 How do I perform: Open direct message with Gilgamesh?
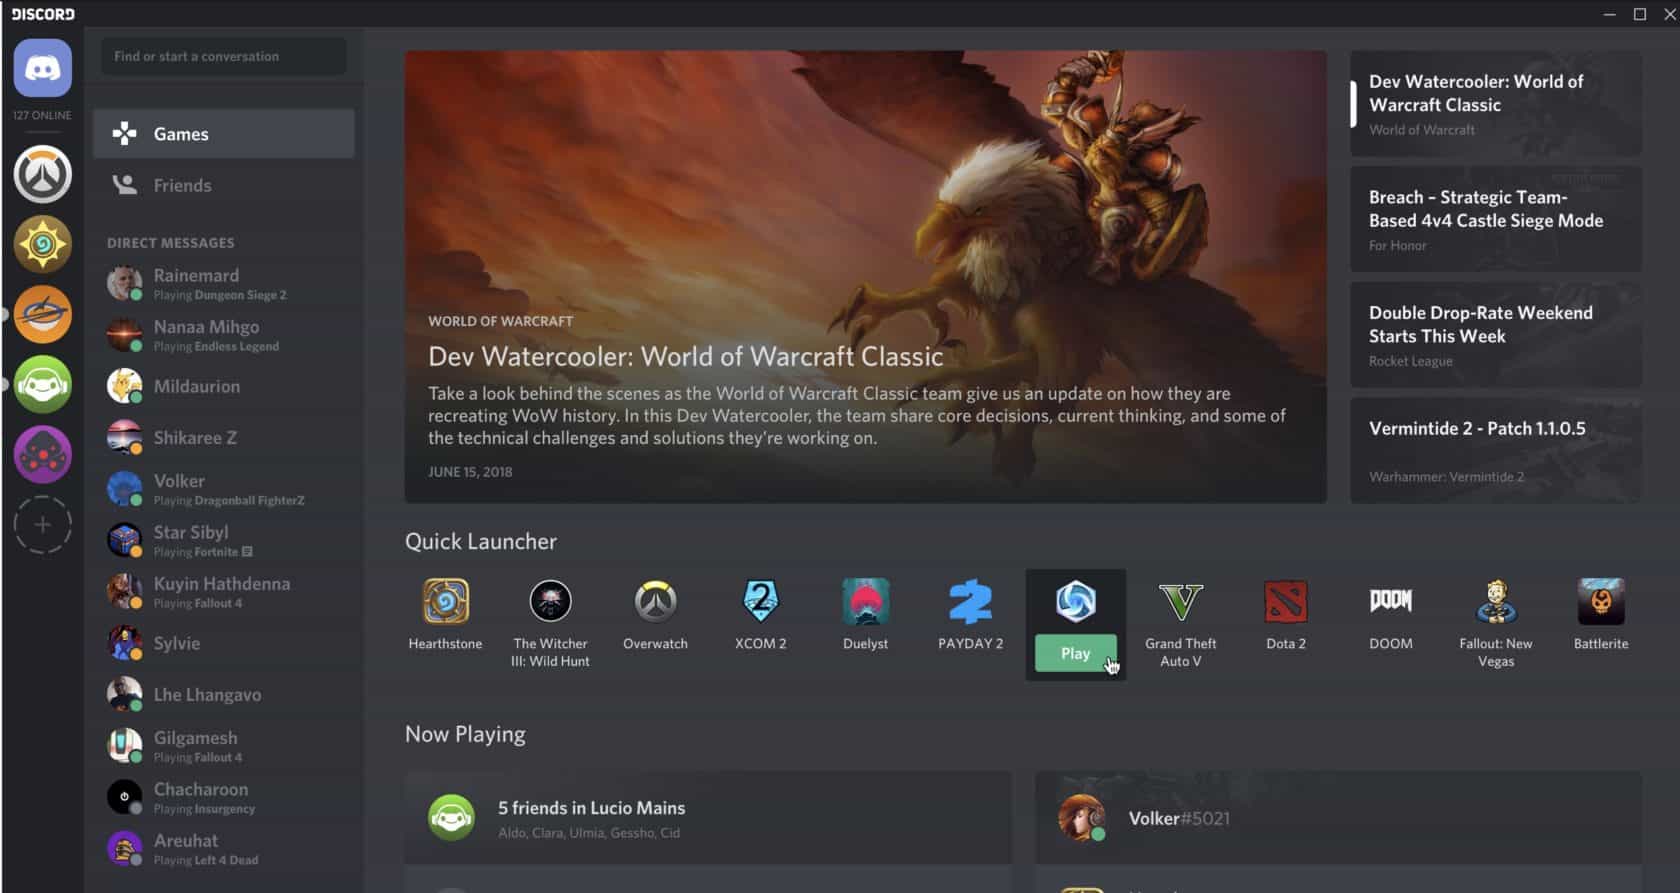click(224, 746)
